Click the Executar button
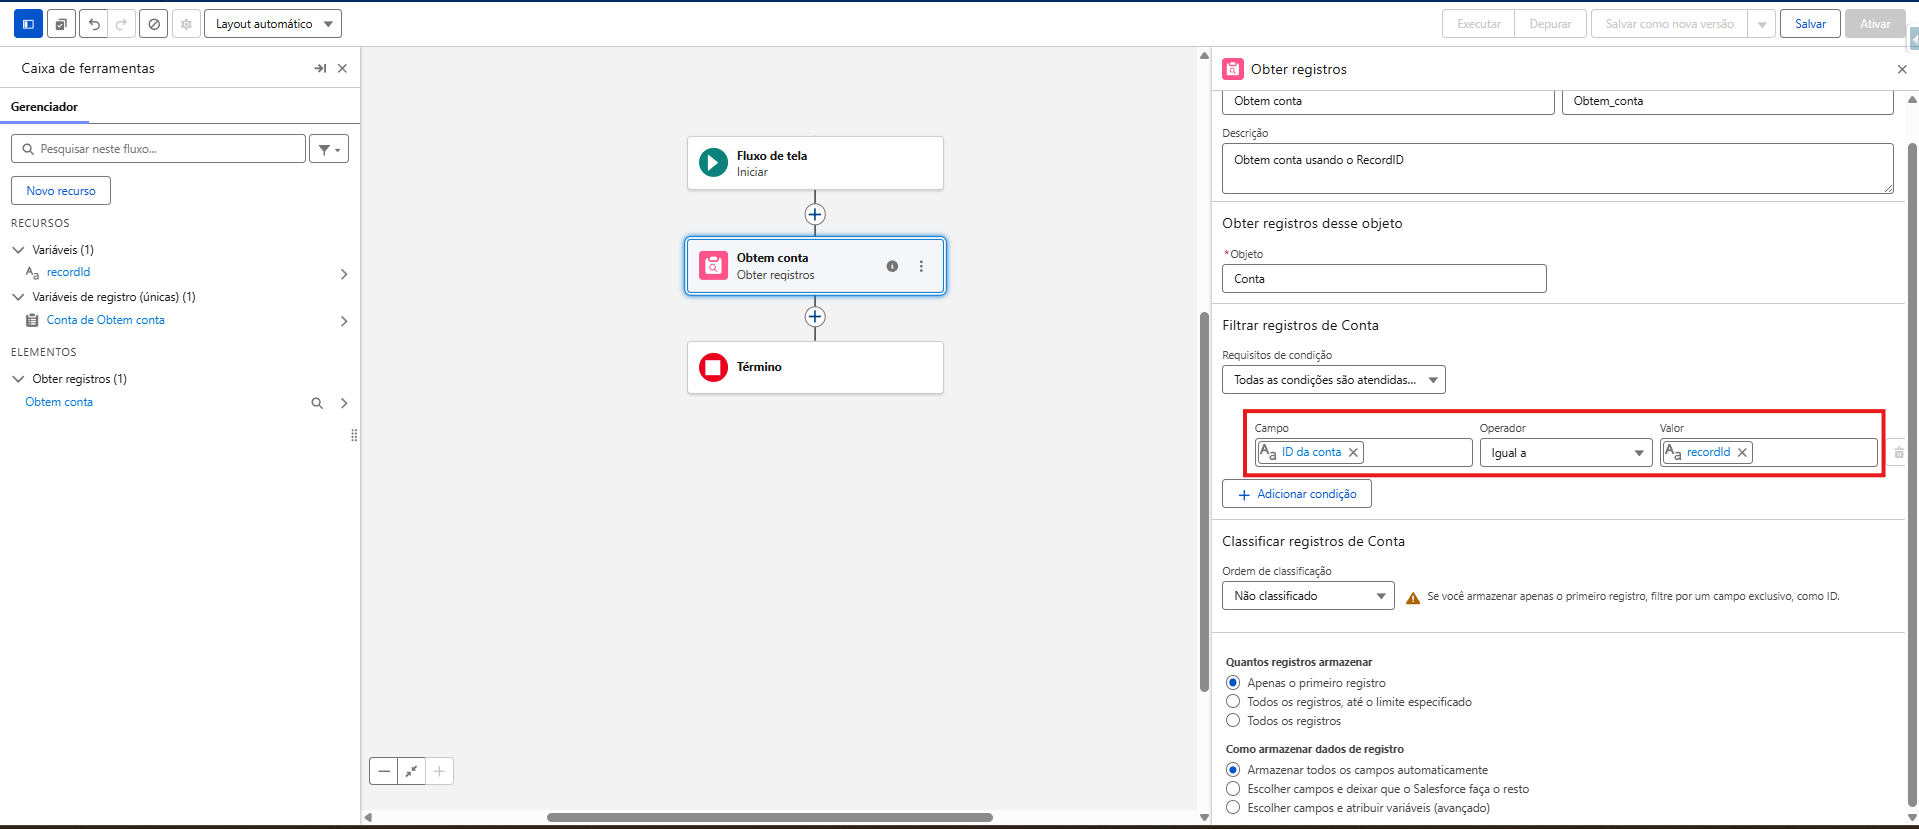The height and width of the screenshot is (829, 1919). [1478, 24]
